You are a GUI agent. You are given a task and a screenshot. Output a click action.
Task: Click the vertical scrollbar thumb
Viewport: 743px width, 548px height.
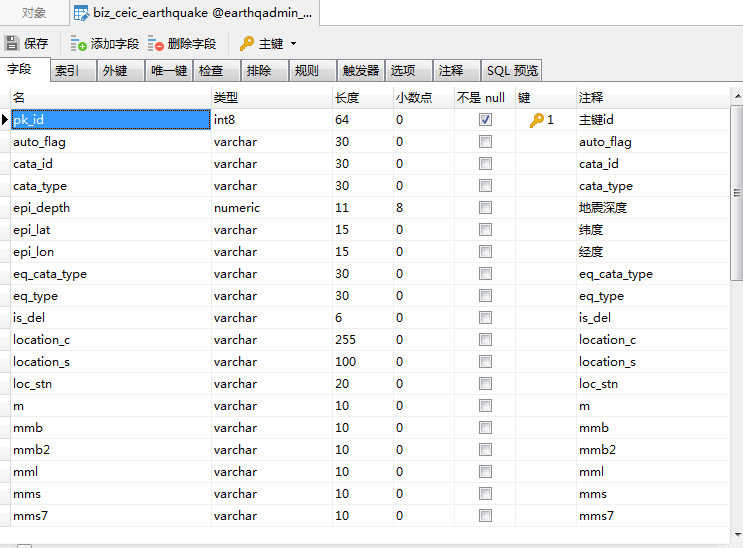[737, 193]
